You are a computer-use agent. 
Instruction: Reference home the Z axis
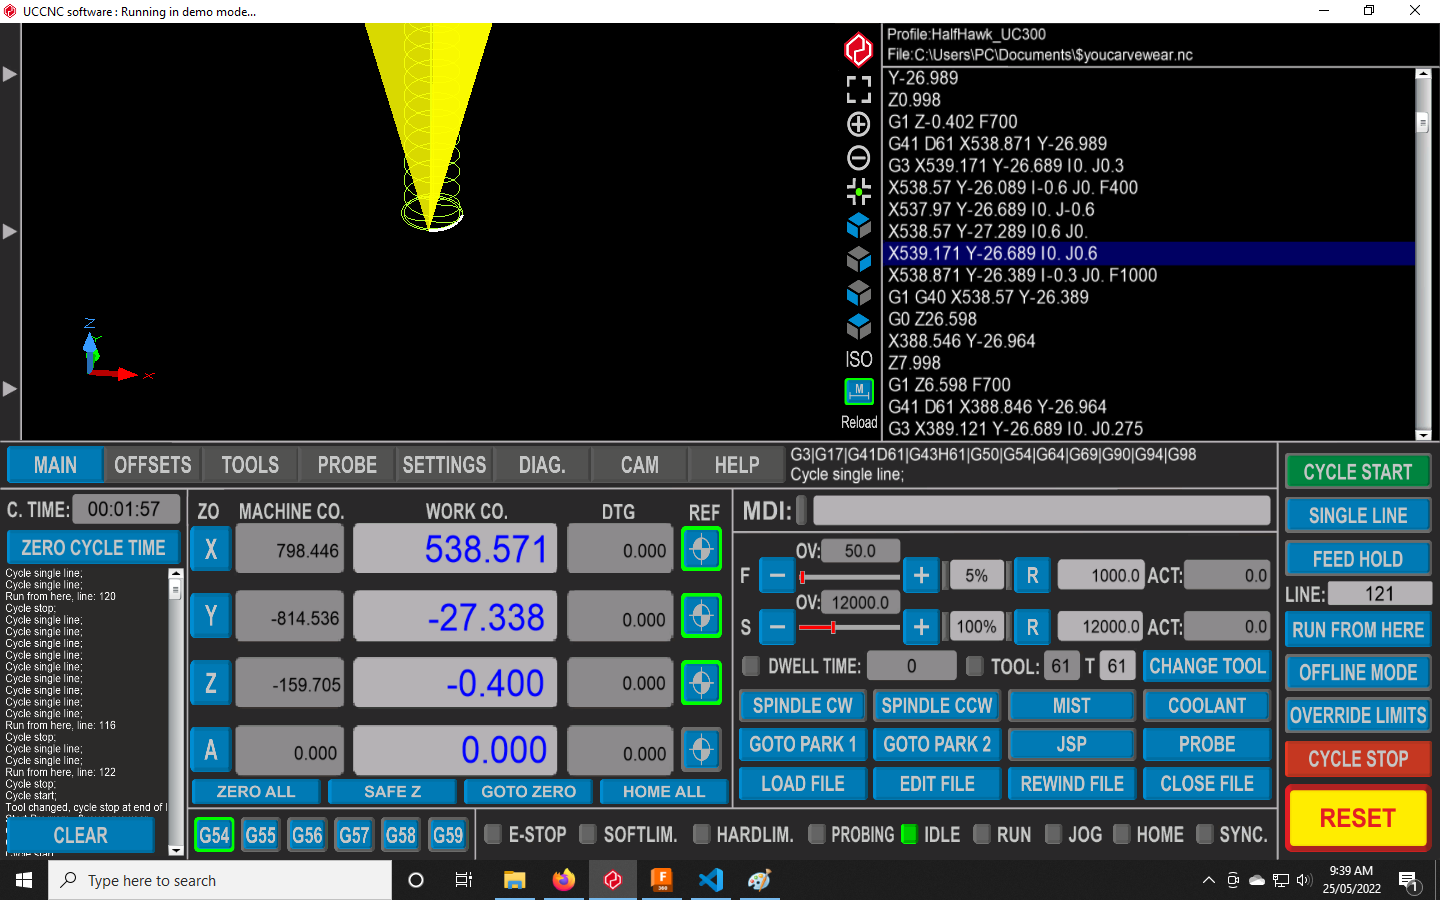pyautogui.click(x=701, y=683)
